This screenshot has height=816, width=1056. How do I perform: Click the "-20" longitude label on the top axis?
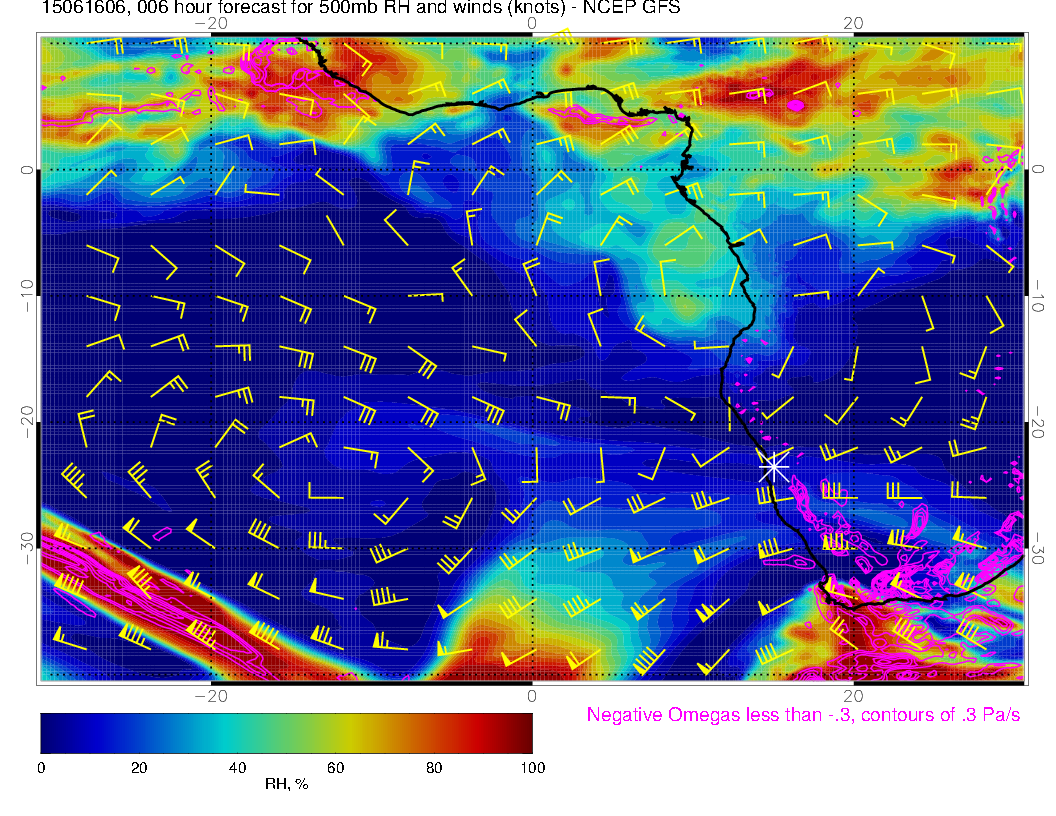(211, 23)
